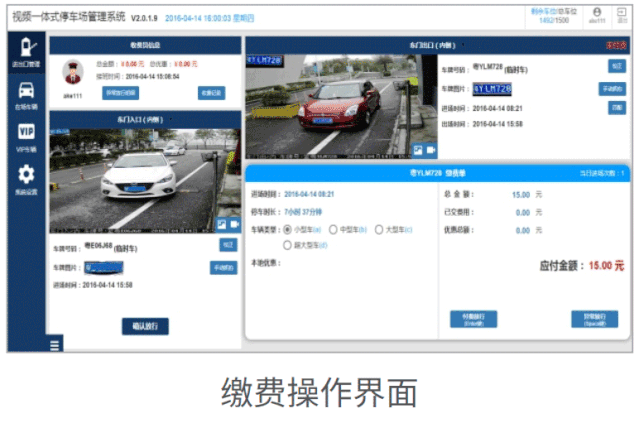Image resolution: width=639 pixels, height=423 pixels.
Task: Select the 中型车(b) vehicle type radio
Action: click(333, 230)
